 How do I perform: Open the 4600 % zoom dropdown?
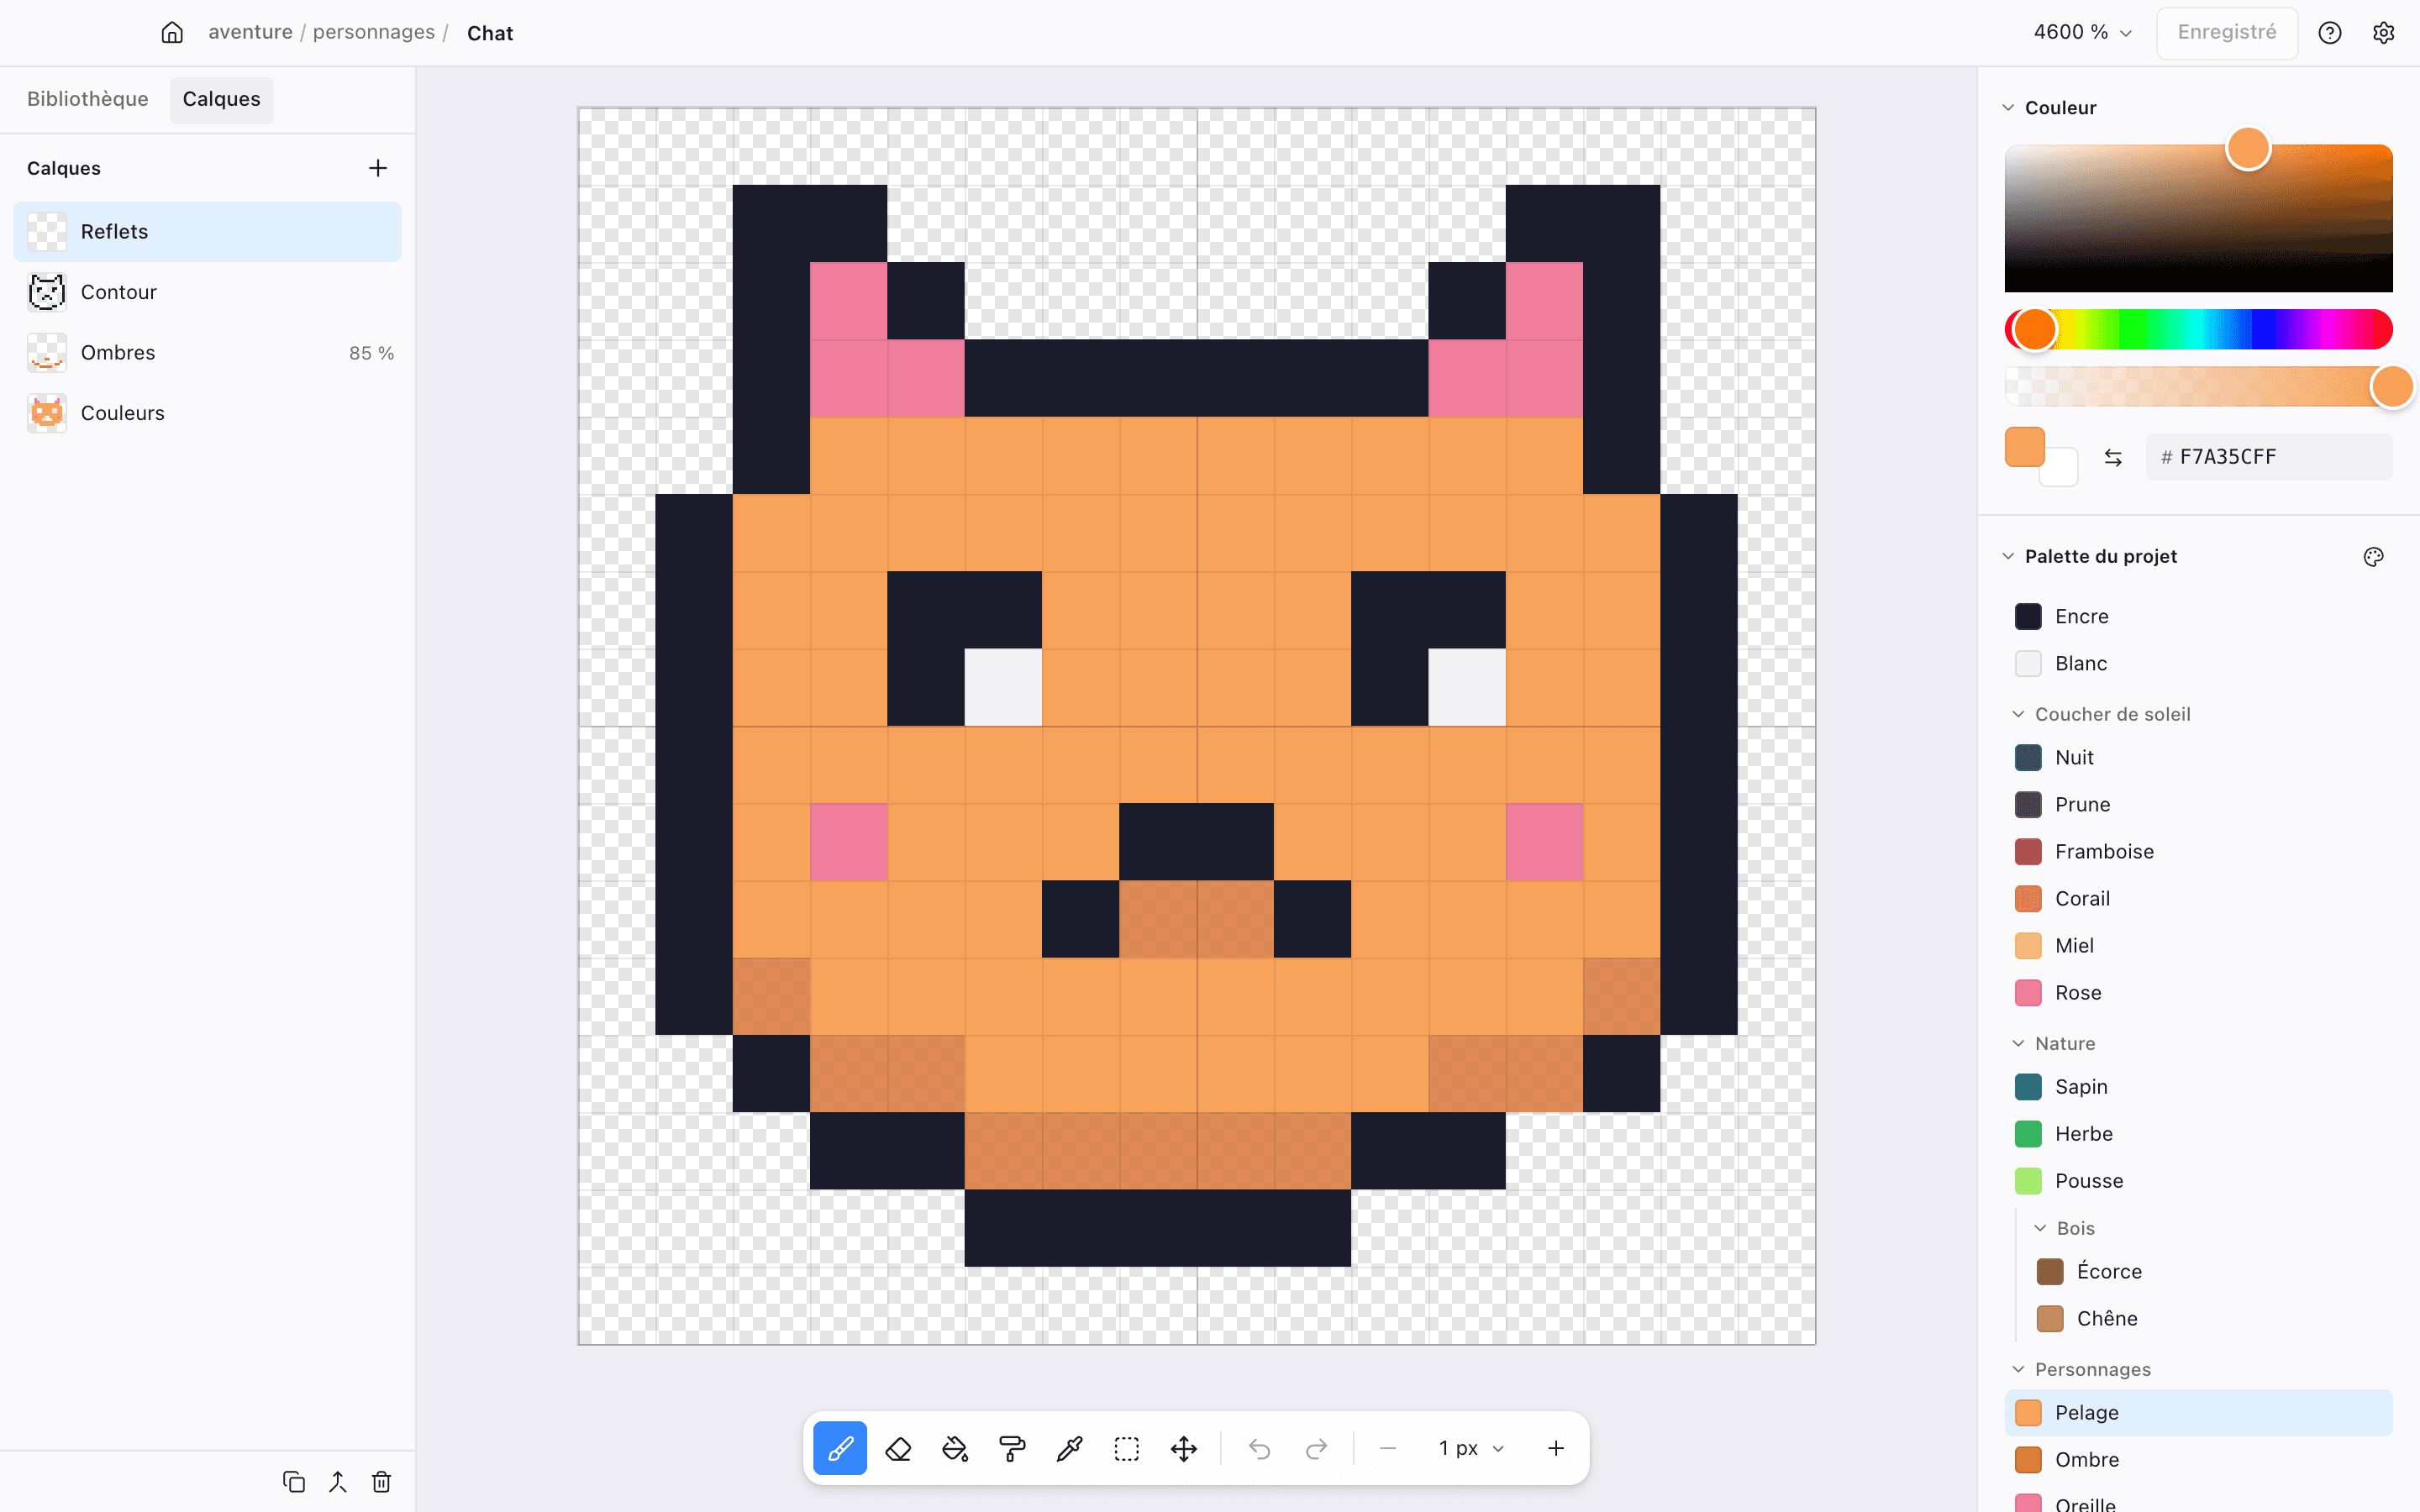point(2083,32)
